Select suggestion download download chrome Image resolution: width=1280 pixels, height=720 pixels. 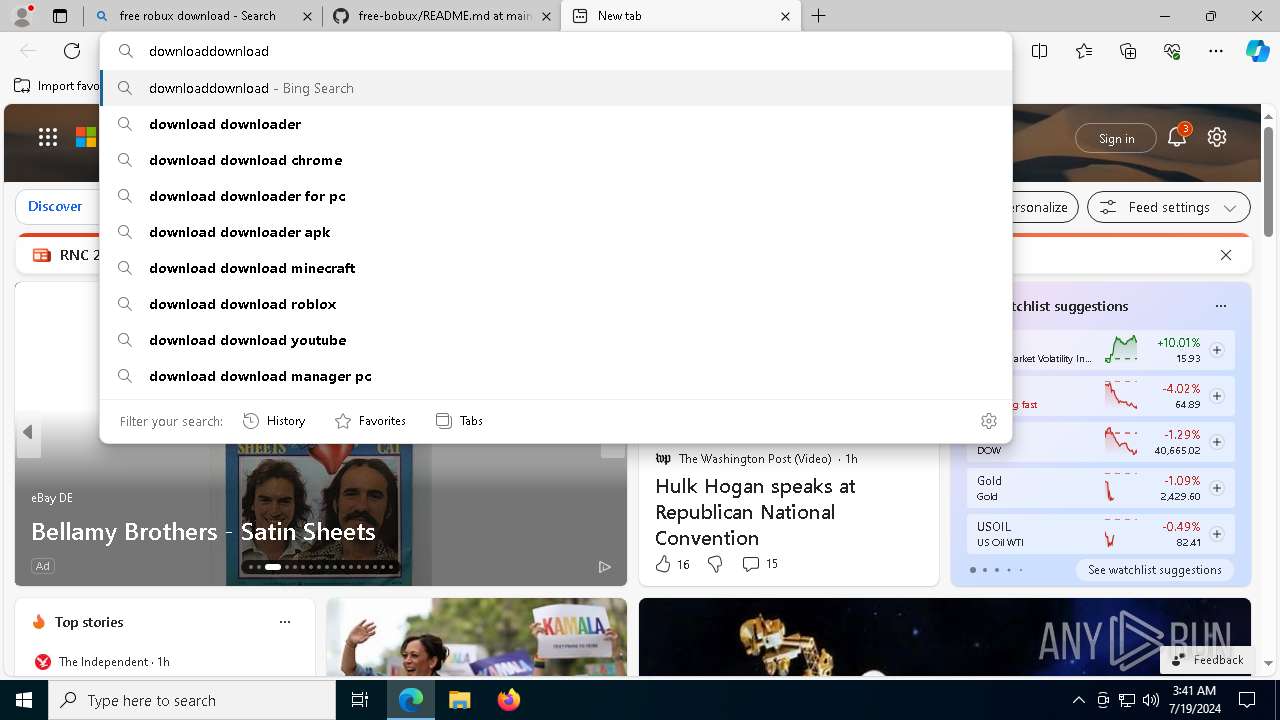556,160
